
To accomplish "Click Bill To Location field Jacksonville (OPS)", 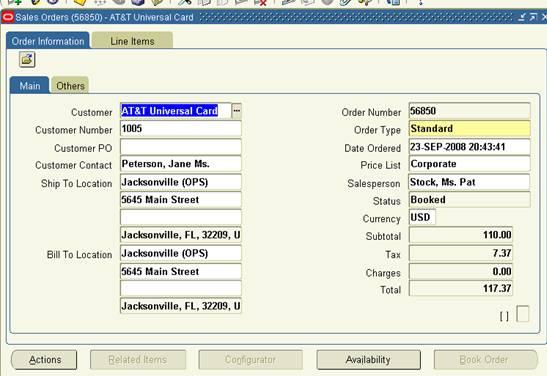I will (181, 253).
